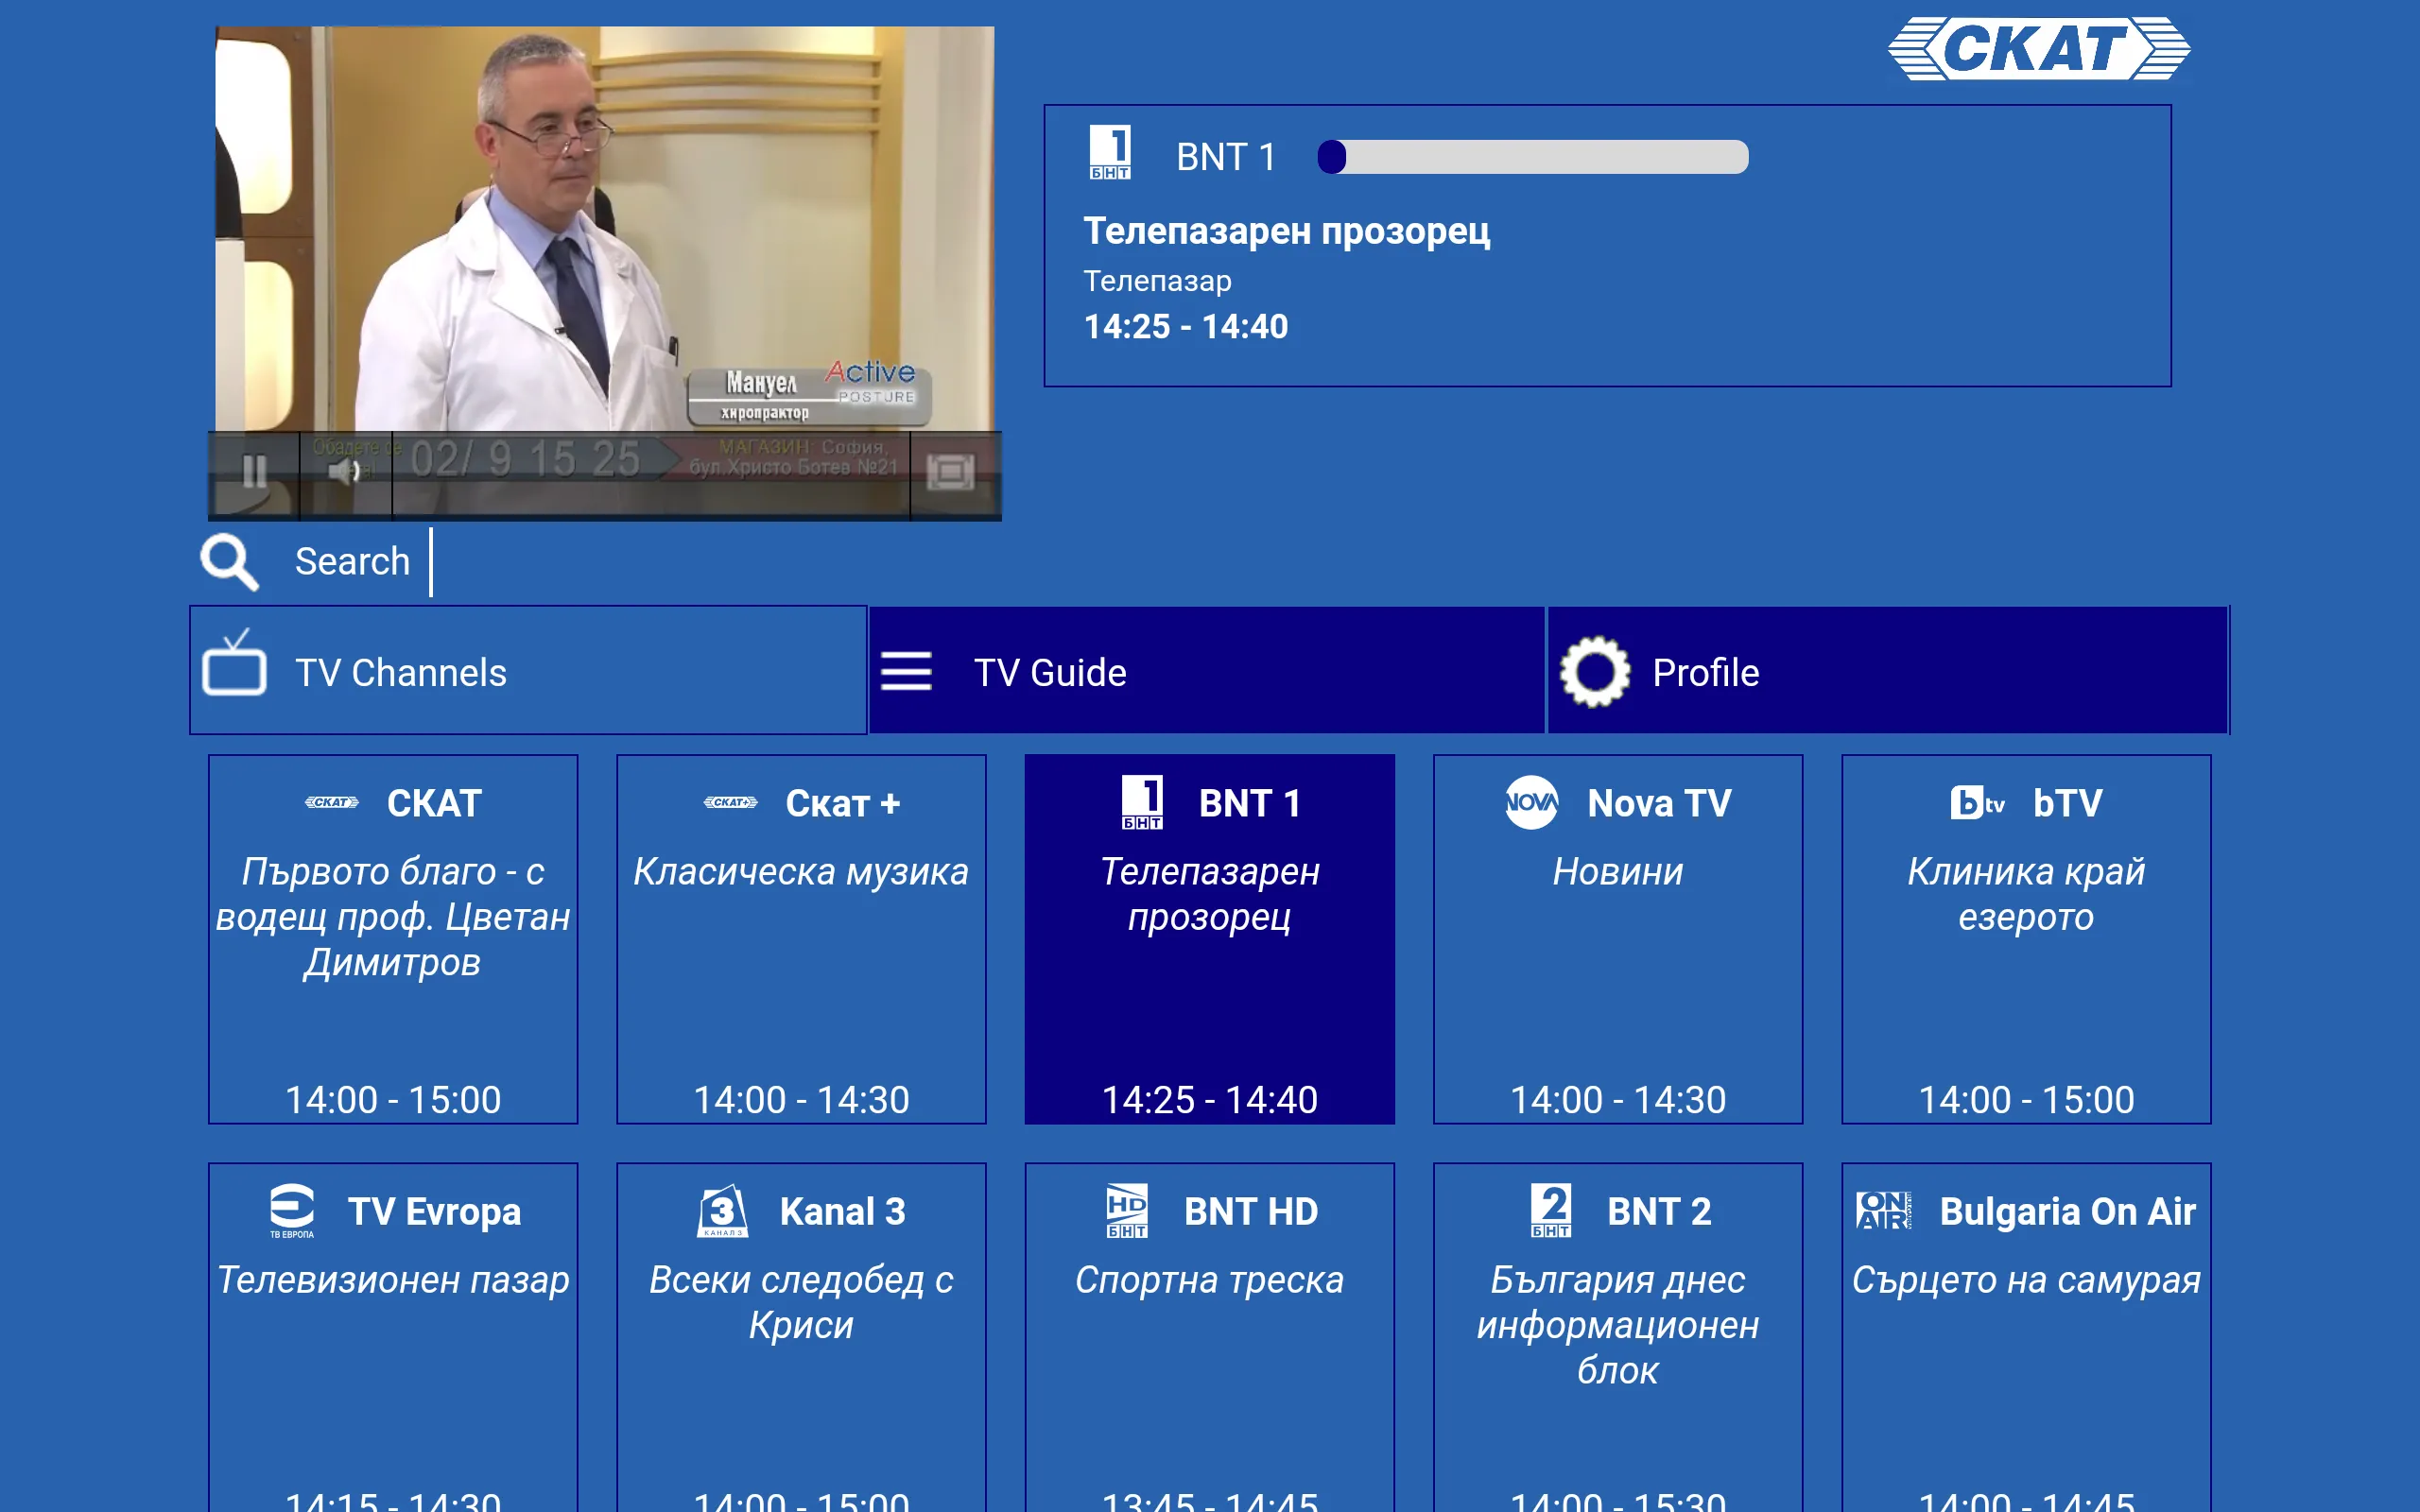This screenshot has width=2420, height=1512.
Task: Click the BNT HD channel name
Action: 1251,1212
